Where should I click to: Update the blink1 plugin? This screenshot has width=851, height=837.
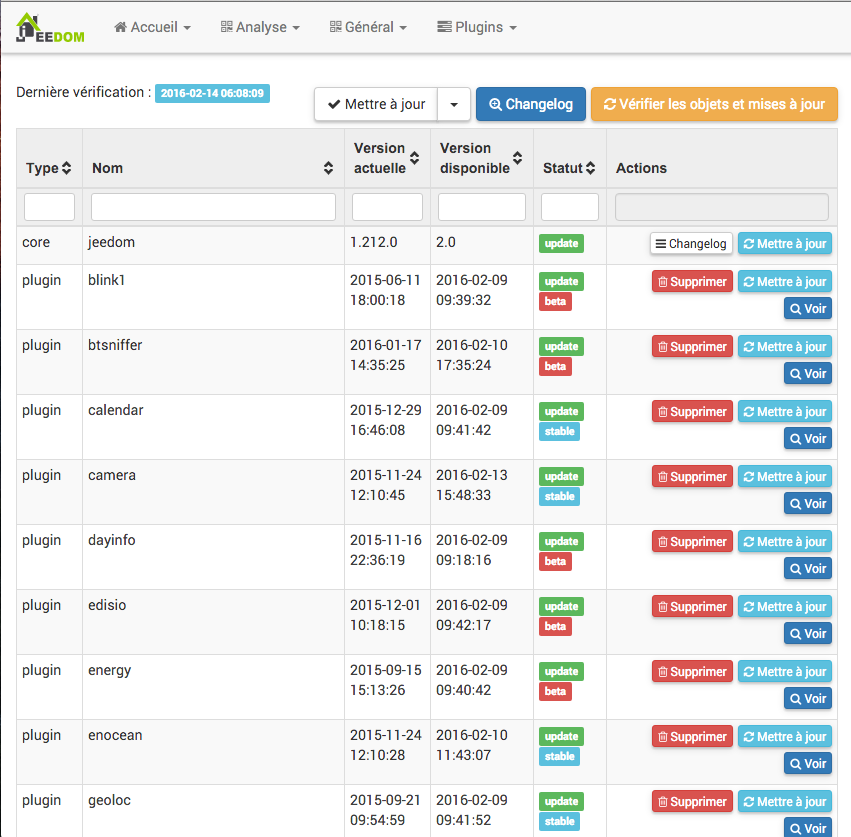(x=785, y=282)
